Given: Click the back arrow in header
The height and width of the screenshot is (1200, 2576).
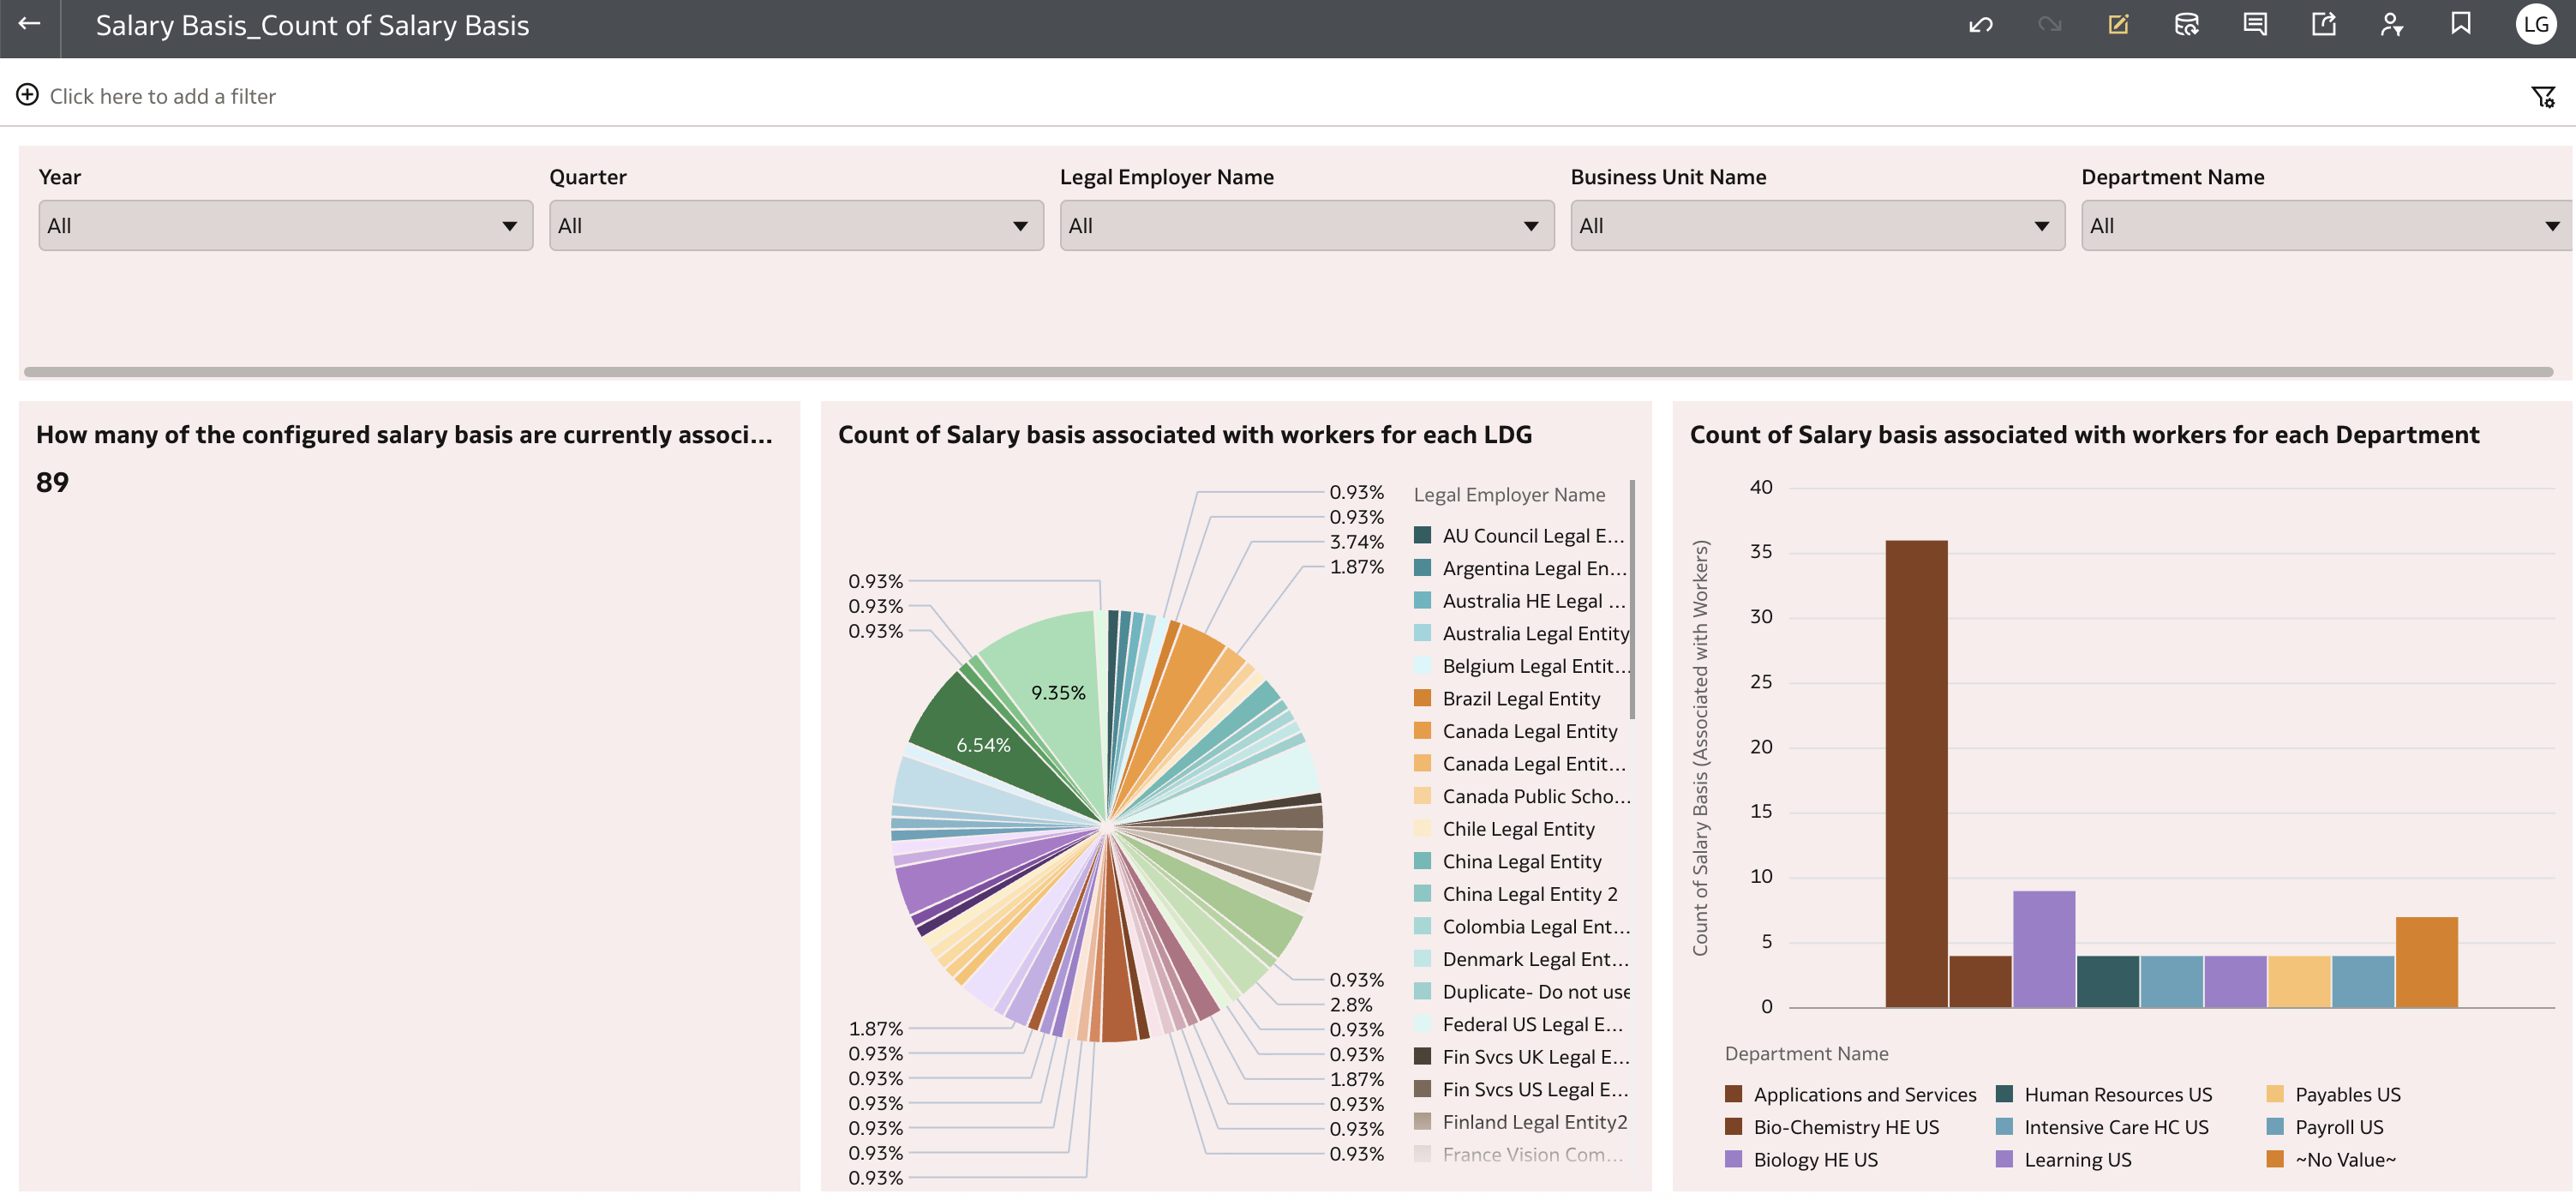Looking at the screenshot, I should click(29, 24).
